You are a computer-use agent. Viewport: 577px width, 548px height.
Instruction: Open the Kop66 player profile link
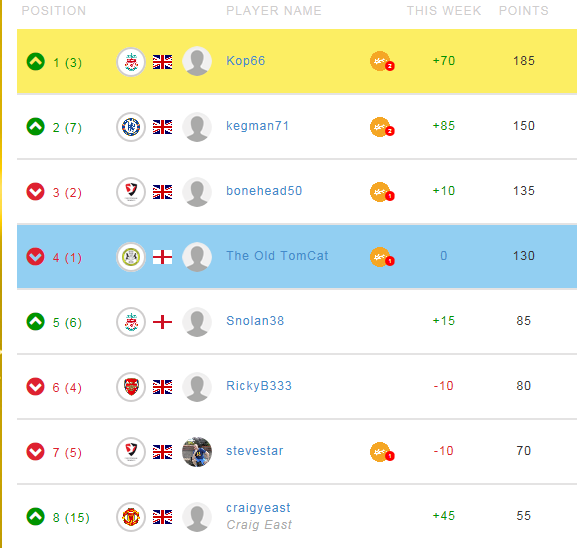tap(245, 61)
